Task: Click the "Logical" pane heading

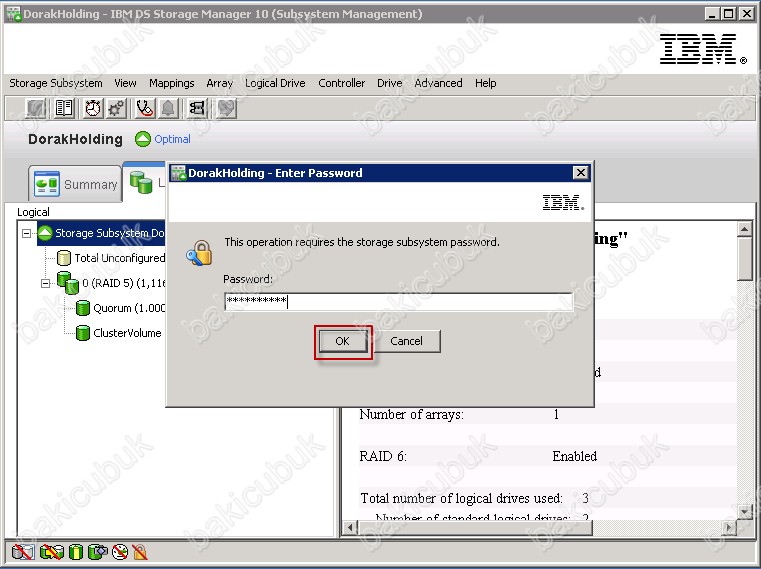Action: 33,212
